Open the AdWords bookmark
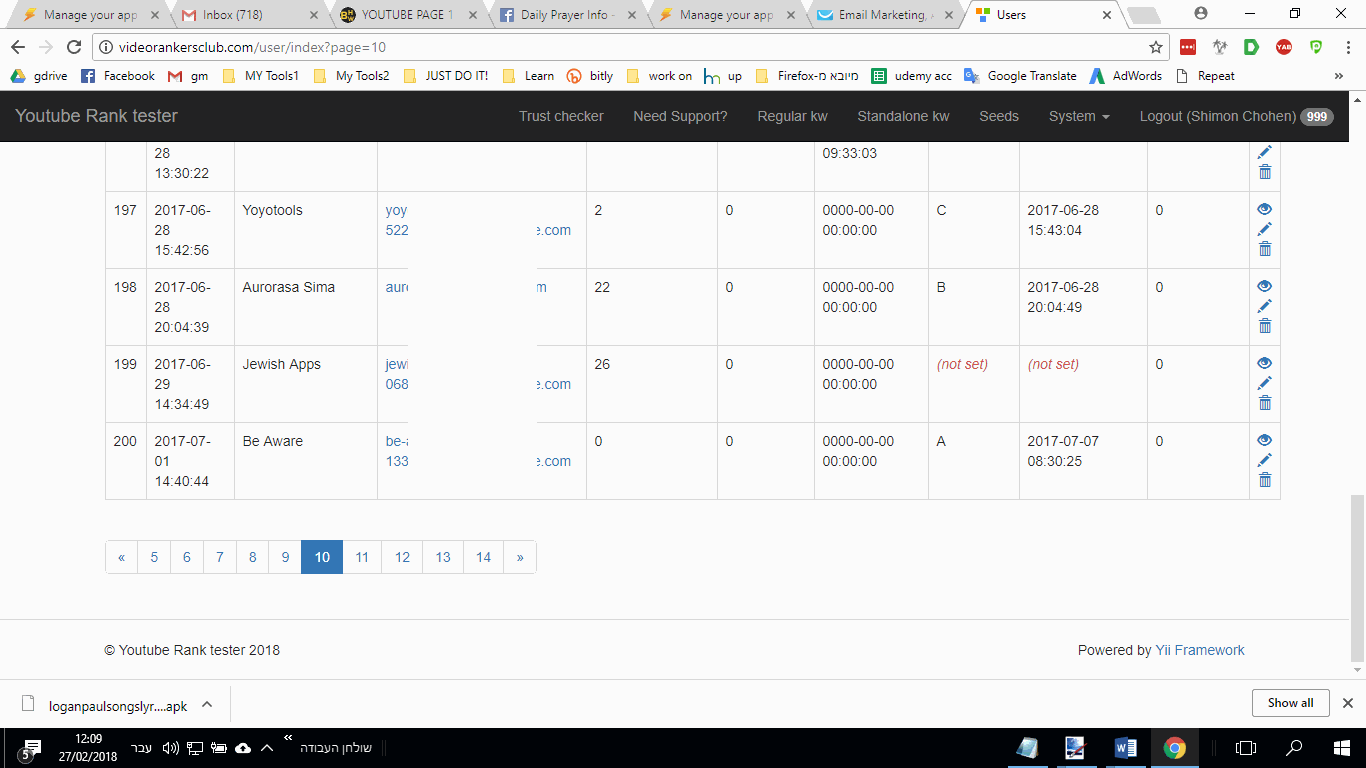The height and width of the screenshot is (768, 1366). pyautogui.click(x=1126, y=76)
